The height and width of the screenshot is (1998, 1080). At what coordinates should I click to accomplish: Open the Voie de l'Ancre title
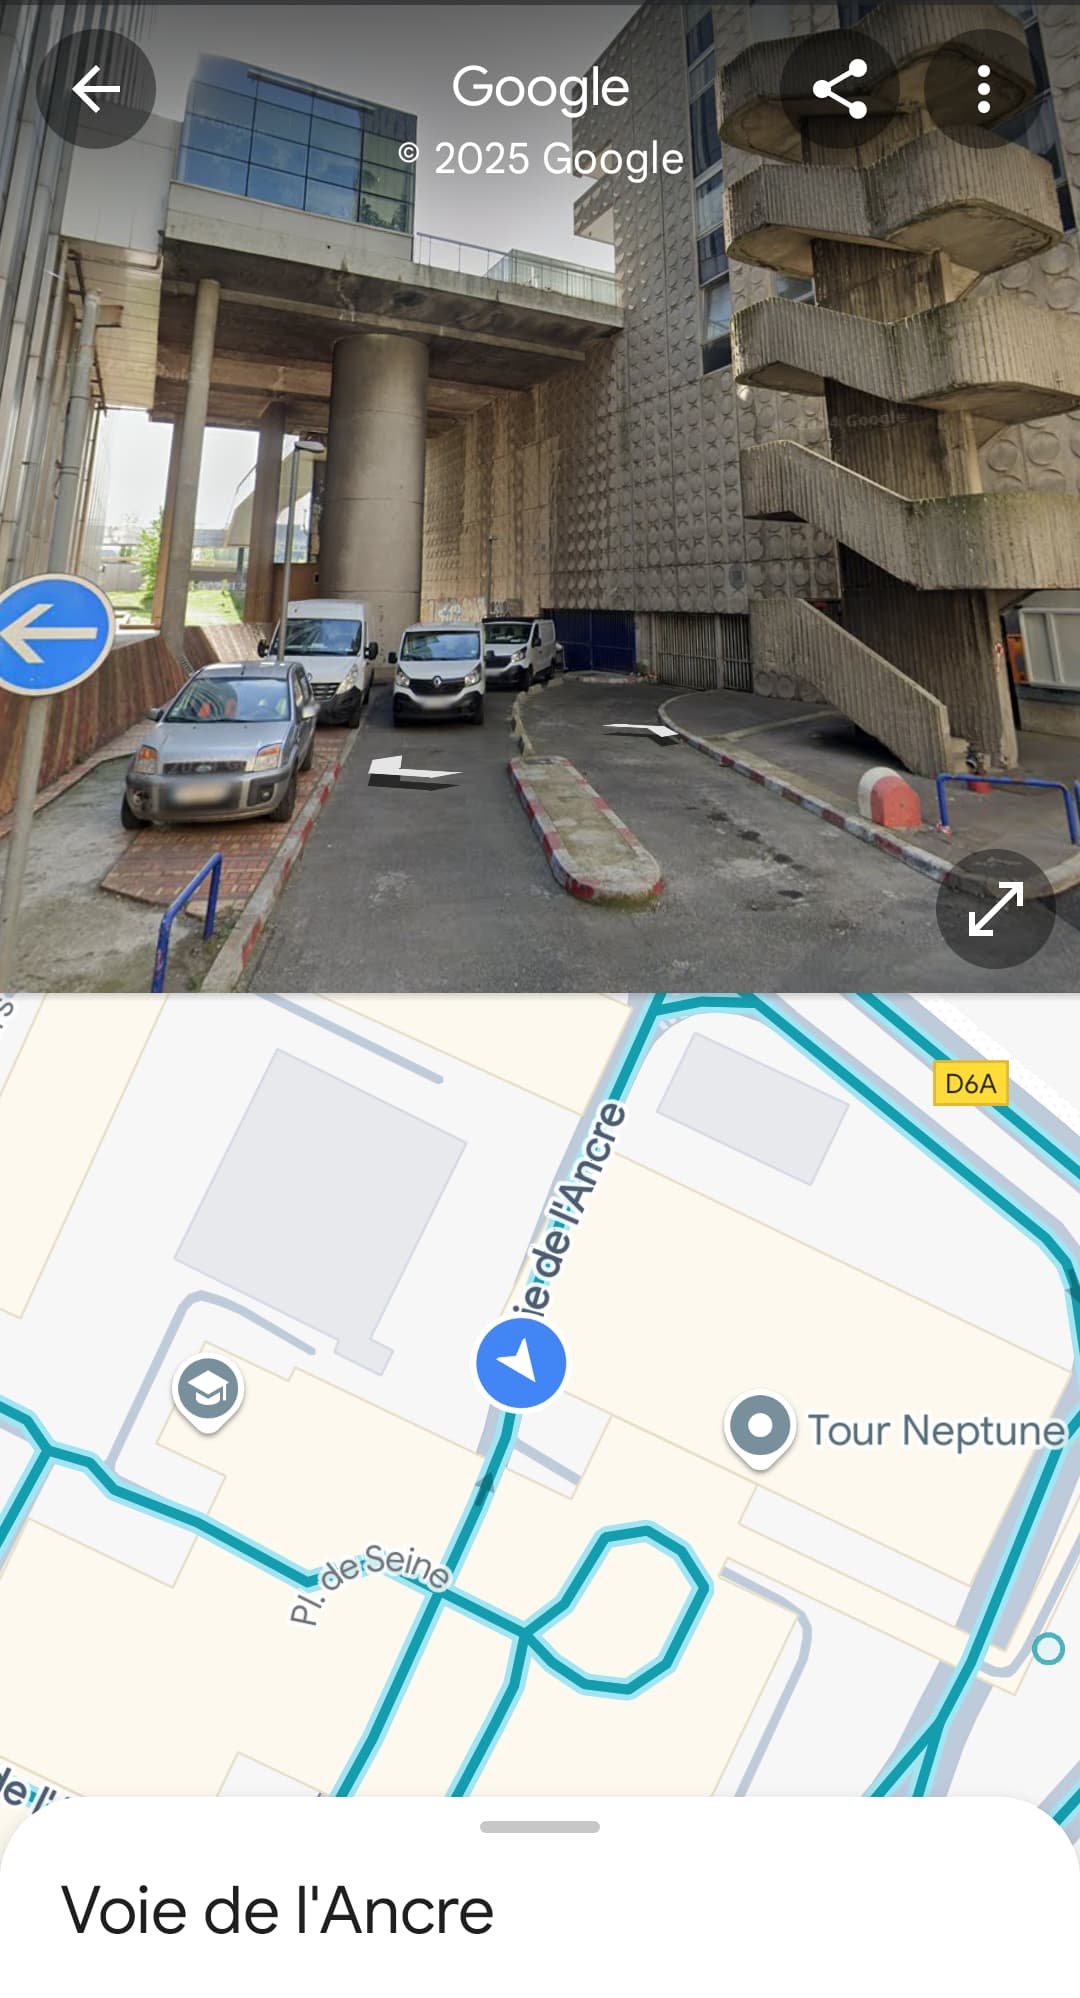click(x=278, y=1911)
